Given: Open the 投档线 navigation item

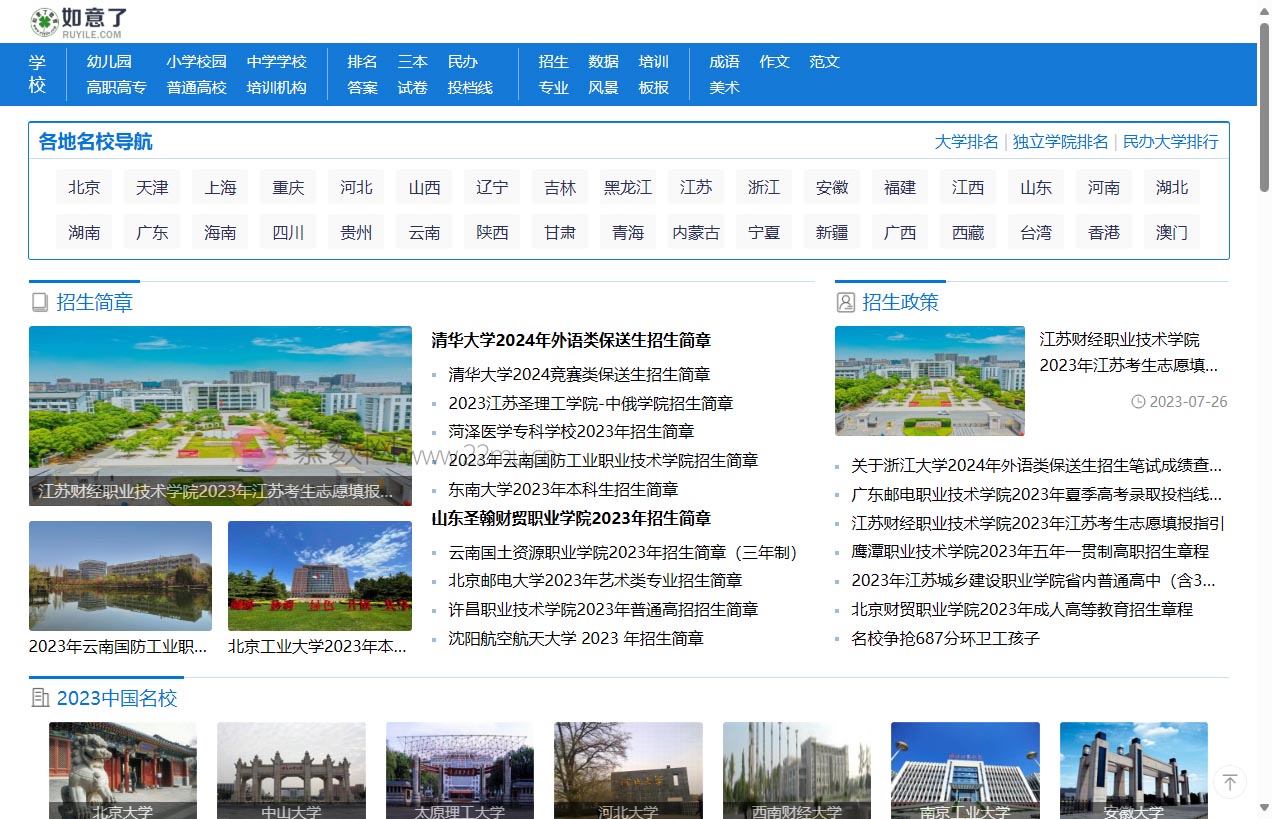Looking at the screenshot, I should [470, 87].
